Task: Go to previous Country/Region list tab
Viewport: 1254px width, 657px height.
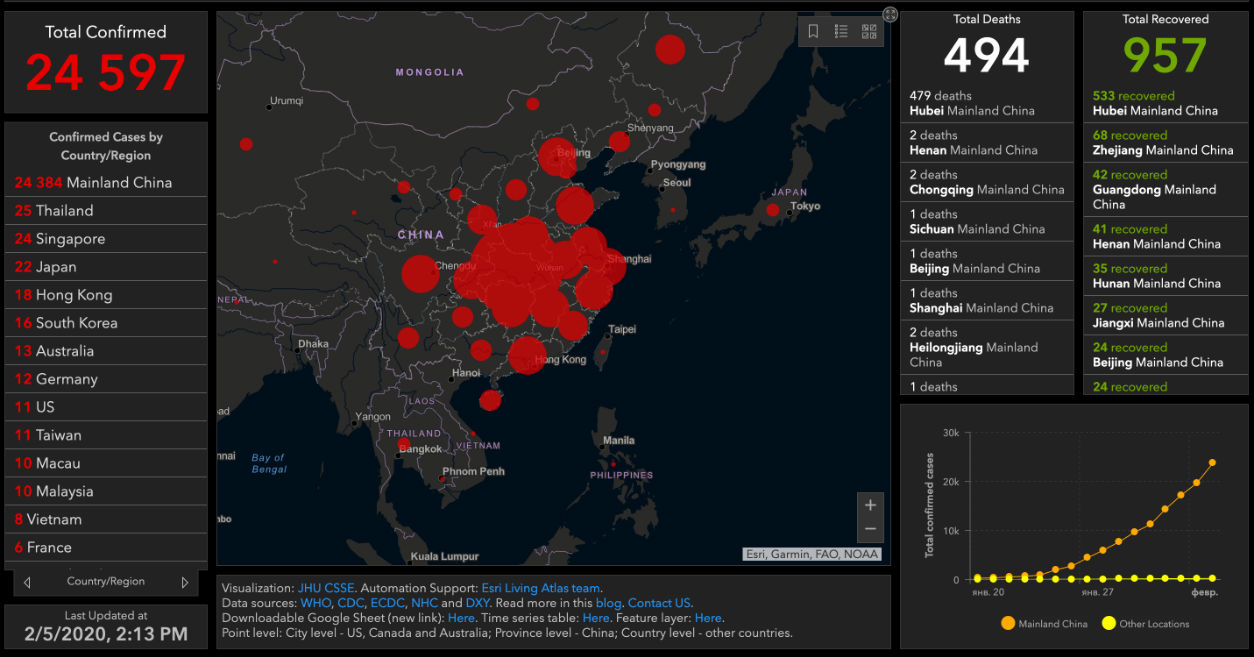Action: (27, 582)
